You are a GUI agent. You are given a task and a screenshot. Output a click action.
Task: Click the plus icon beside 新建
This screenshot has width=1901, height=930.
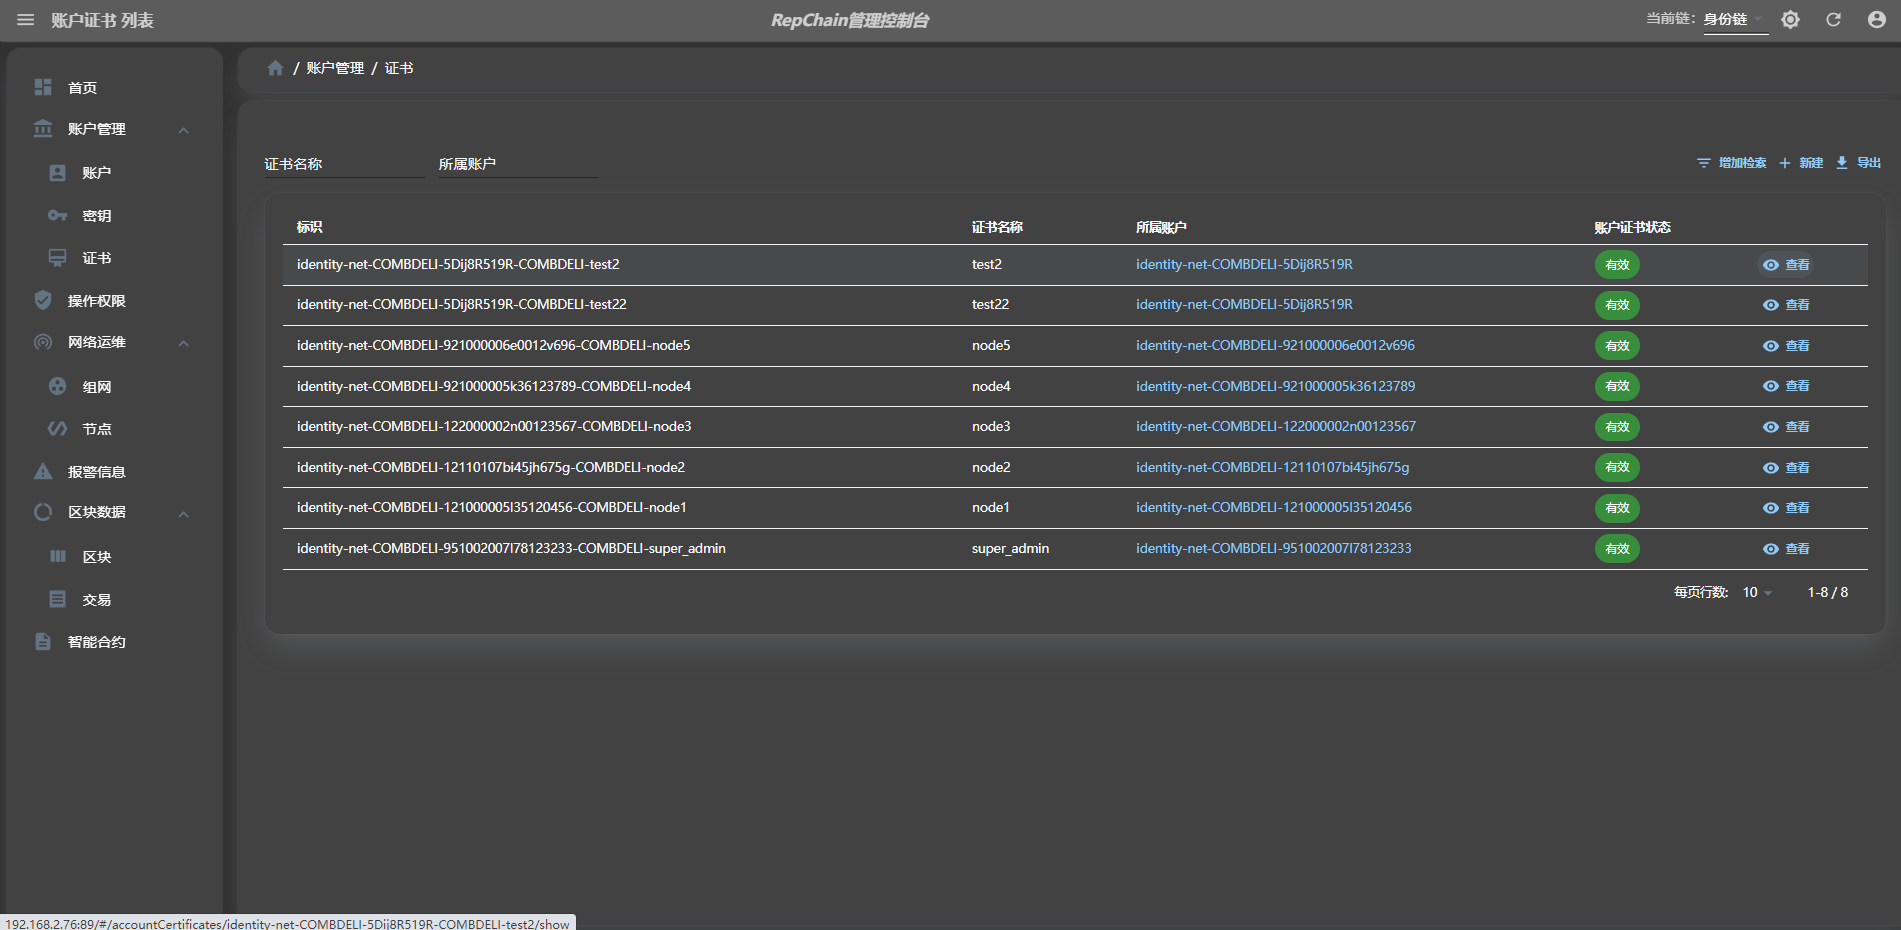click(x=1785, y=163)
